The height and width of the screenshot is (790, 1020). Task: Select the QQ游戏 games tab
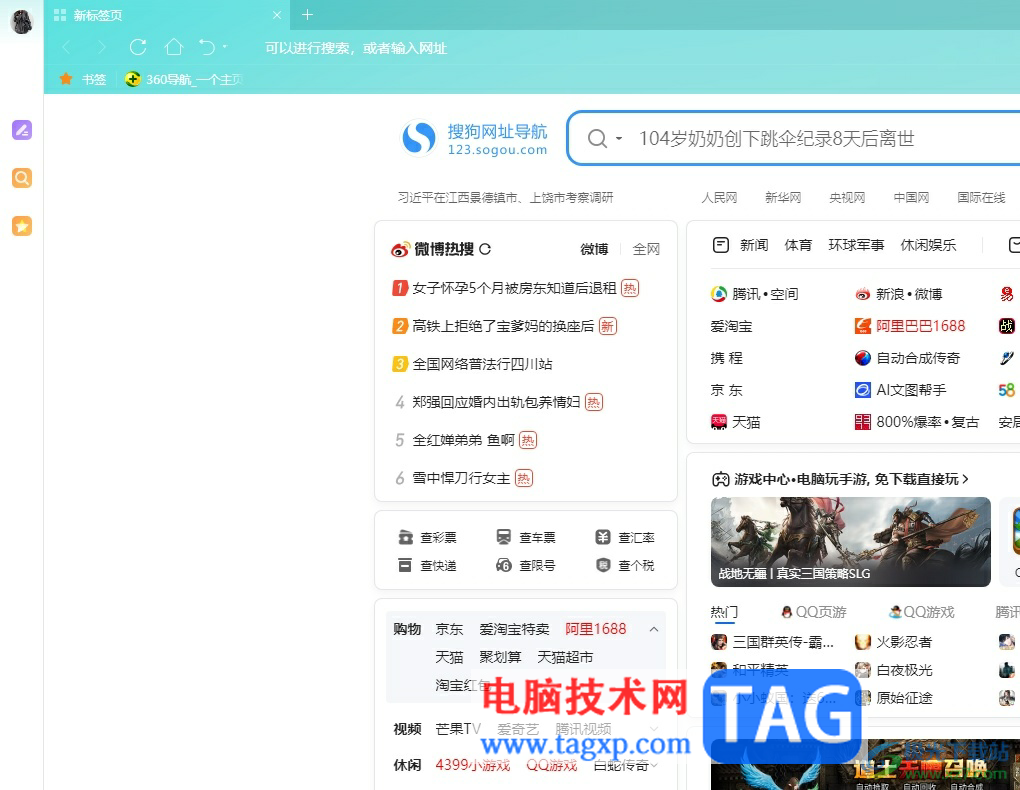tap(922, 612)
